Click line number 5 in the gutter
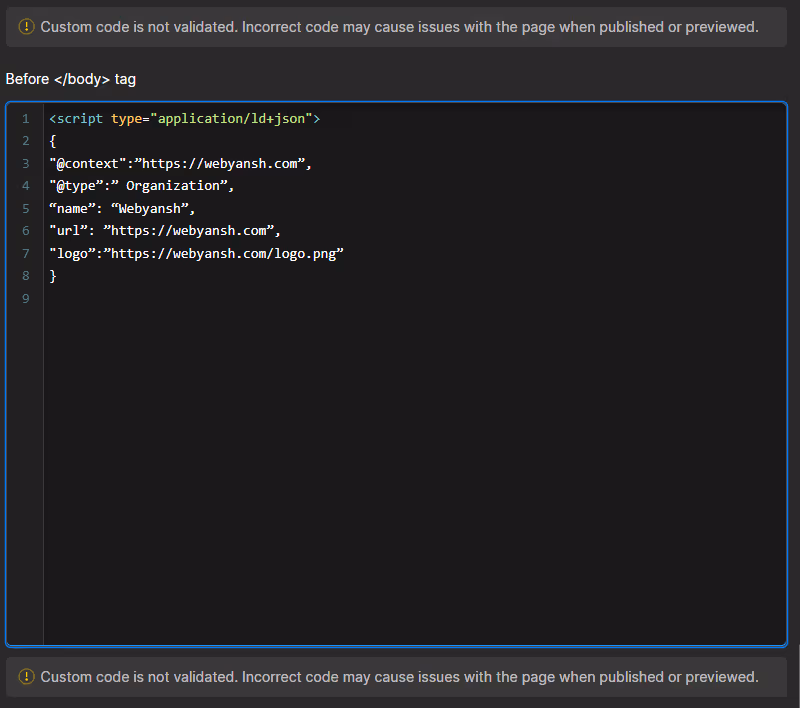This screenshot has height=708, width=800. coord(25,208)
